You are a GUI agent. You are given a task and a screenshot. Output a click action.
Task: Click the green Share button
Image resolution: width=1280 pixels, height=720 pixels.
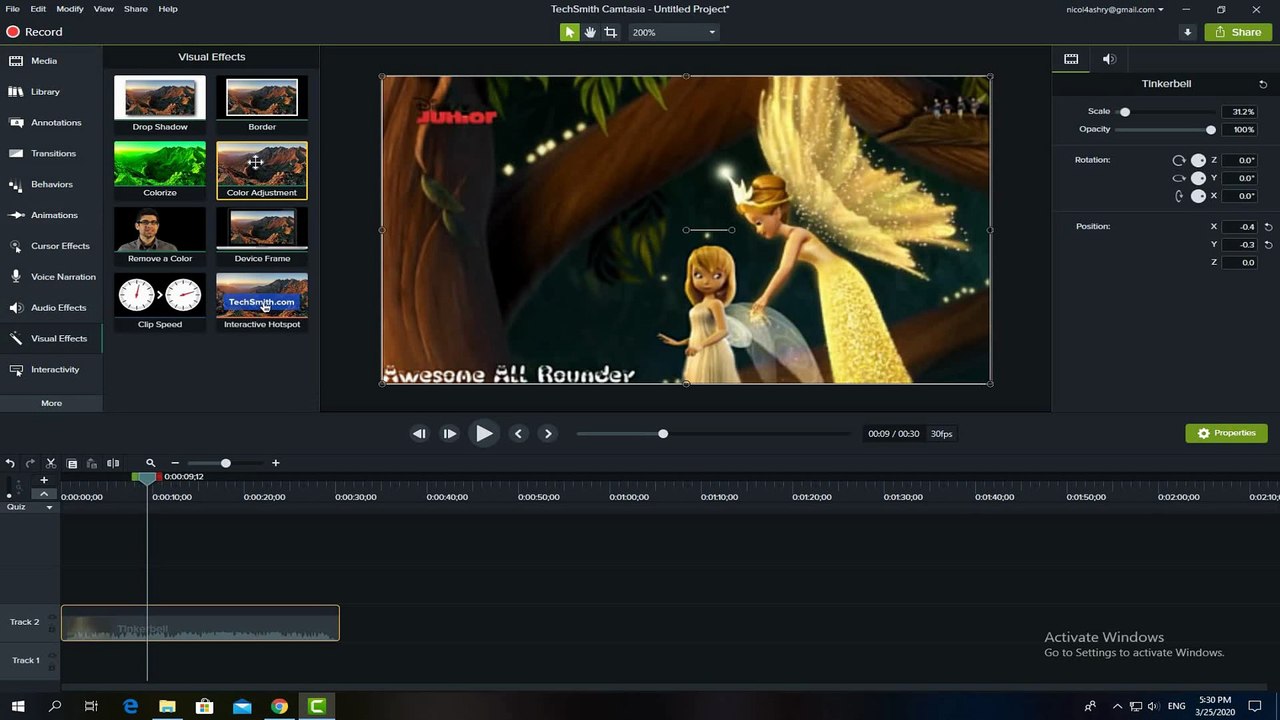[1238, 32]
